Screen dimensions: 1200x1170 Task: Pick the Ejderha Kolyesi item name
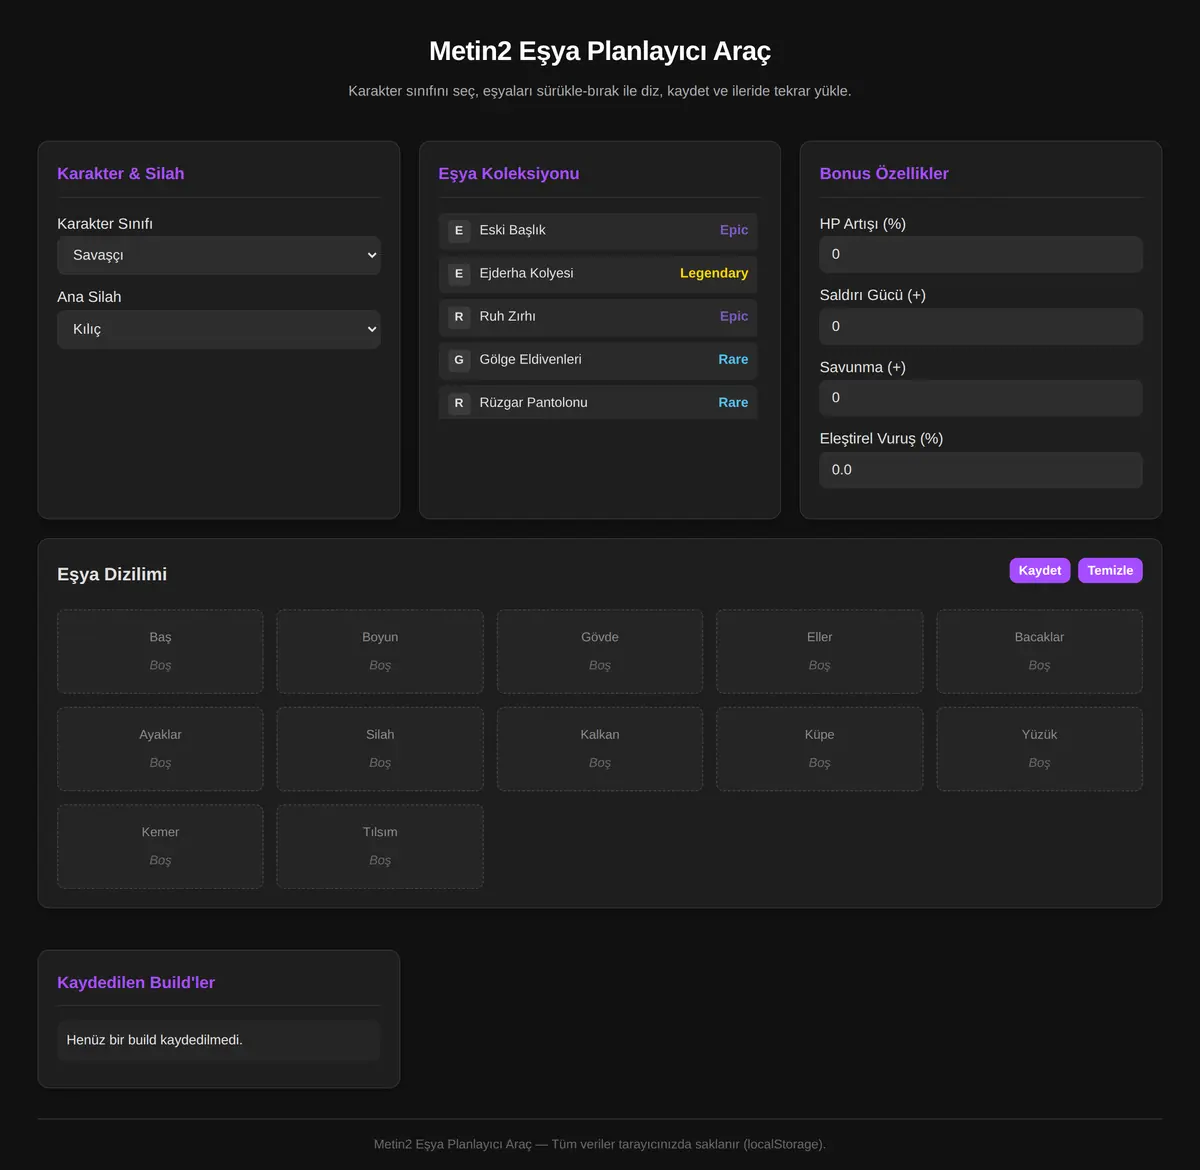pos(526,273)
